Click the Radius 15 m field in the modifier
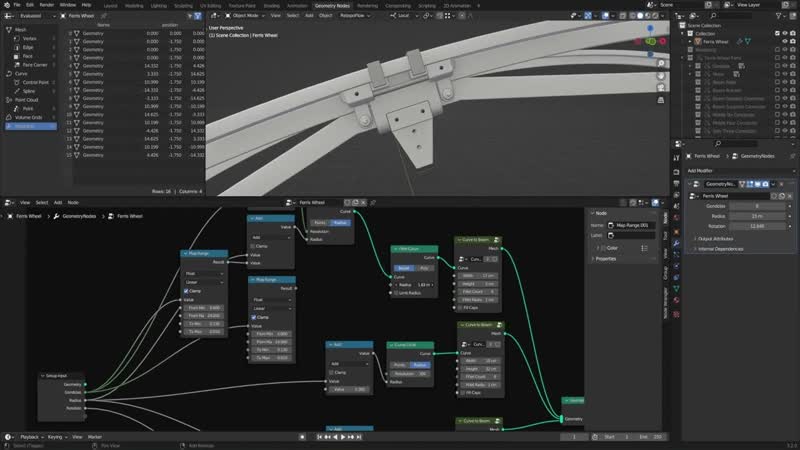Viewport: 800px width, 450px height. [757, 216]
